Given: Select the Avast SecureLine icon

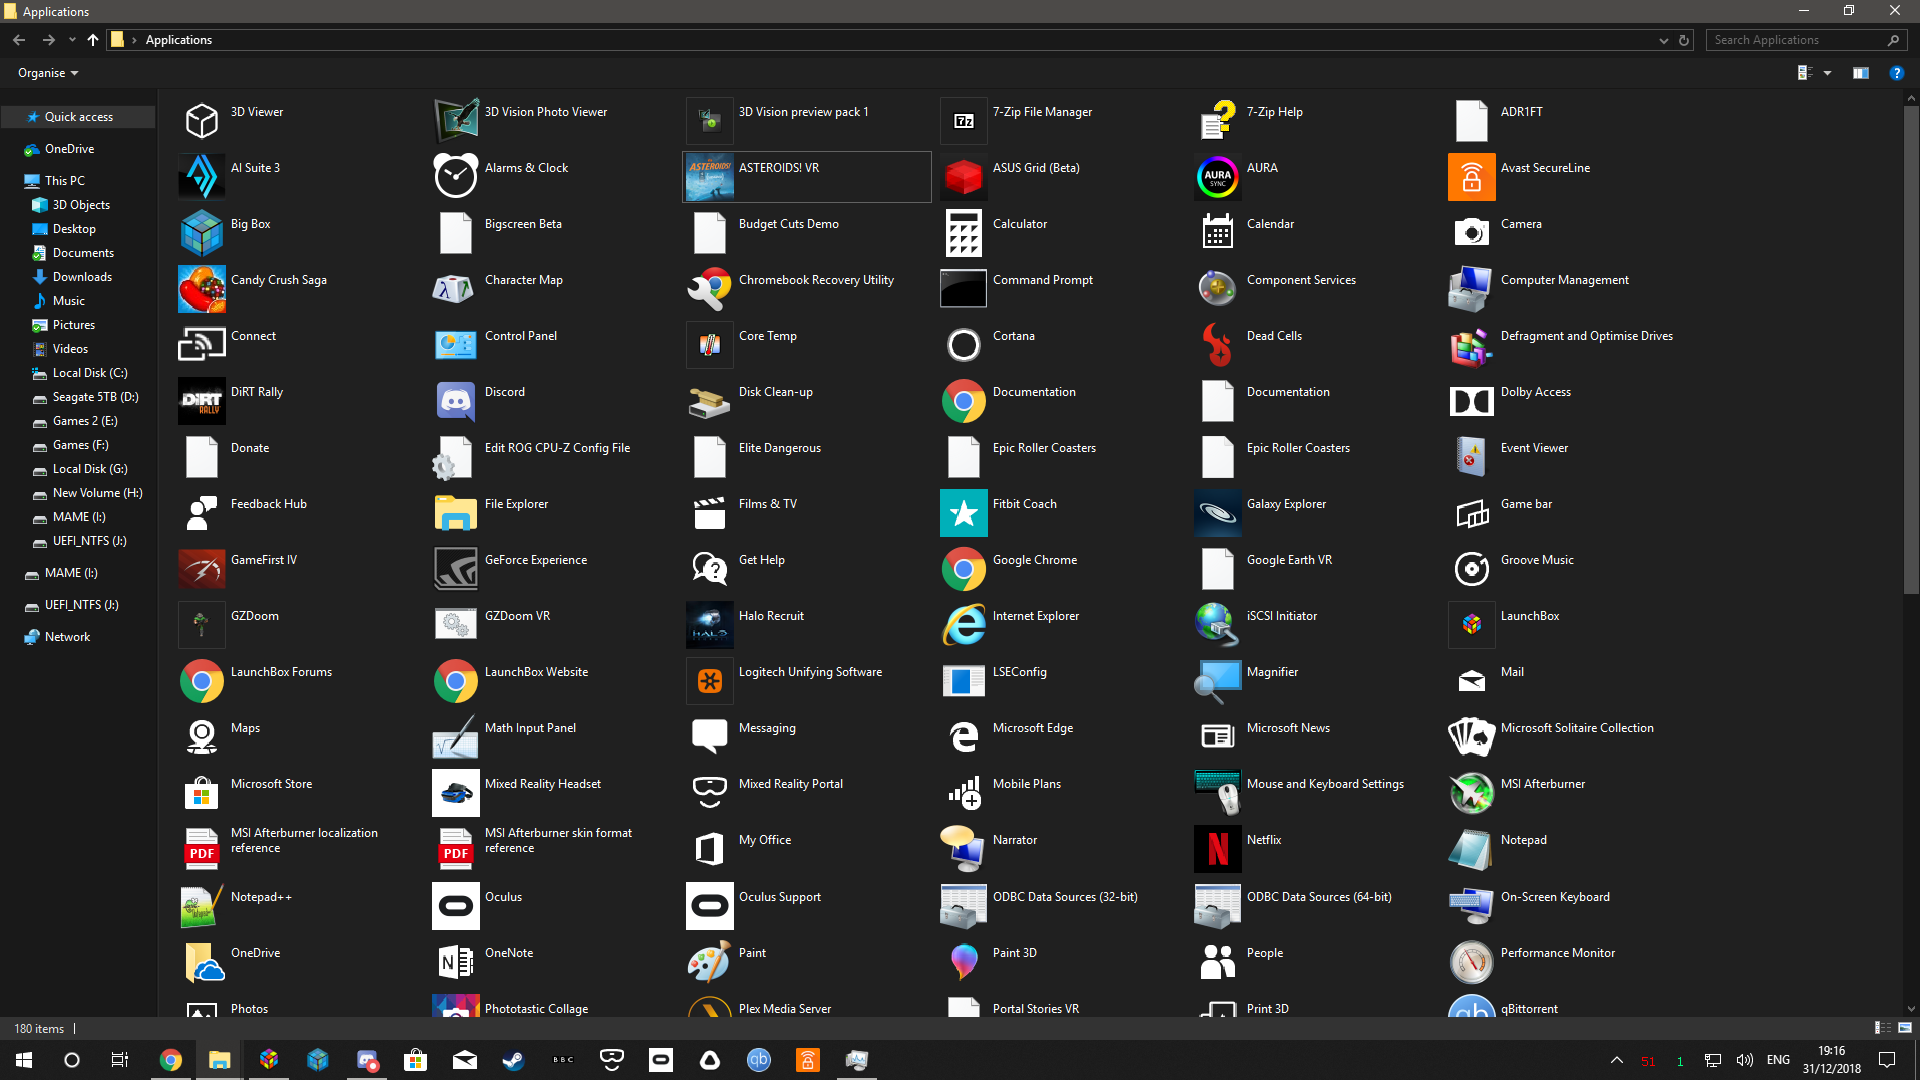Looking at the screenshot, I should (x=1472, y=177).
